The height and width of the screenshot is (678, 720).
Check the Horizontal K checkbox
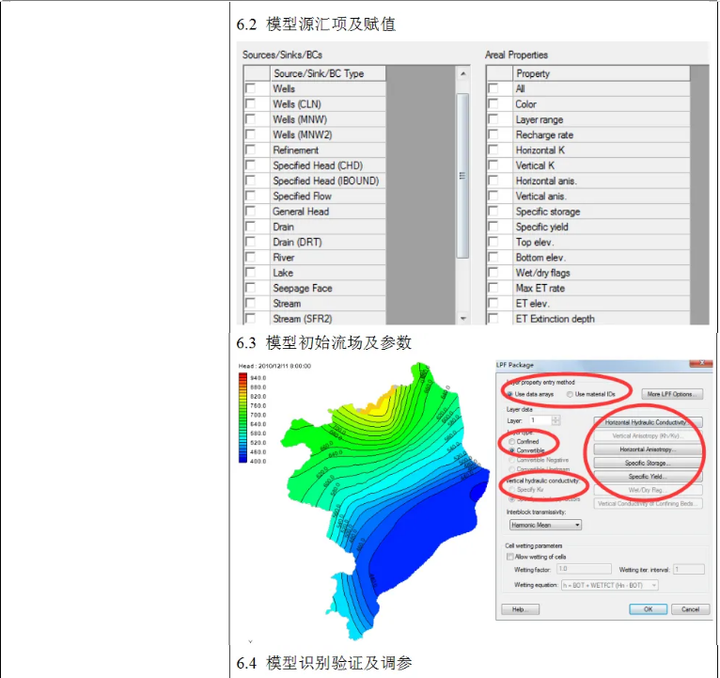(493, 150)
